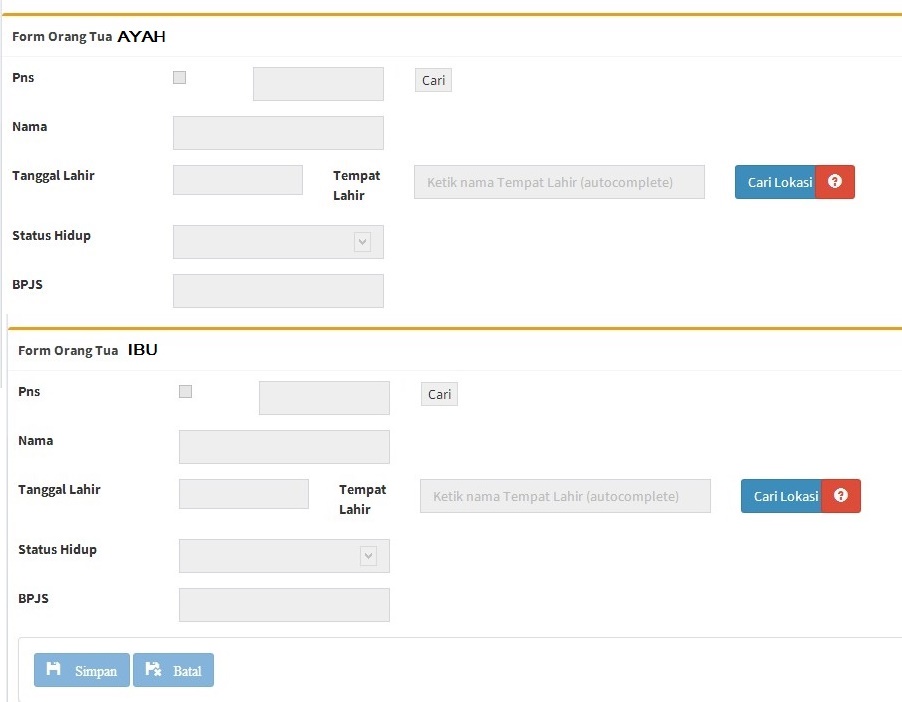The height and width of the screenshot is (702, 902).
Task: Click 'Status Hidup' label in AYAH form
Action: coord(51,235)
